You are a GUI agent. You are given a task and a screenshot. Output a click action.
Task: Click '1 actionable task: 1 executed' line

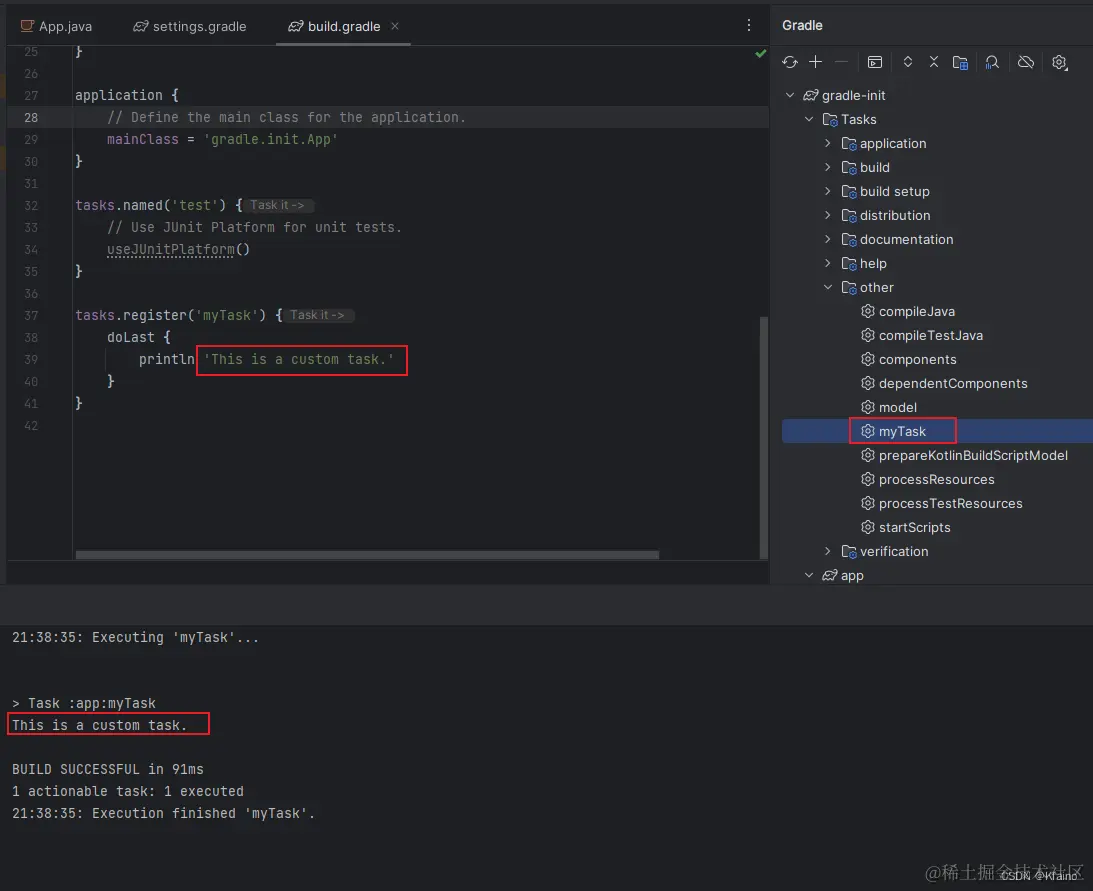(x=128, y=791)
